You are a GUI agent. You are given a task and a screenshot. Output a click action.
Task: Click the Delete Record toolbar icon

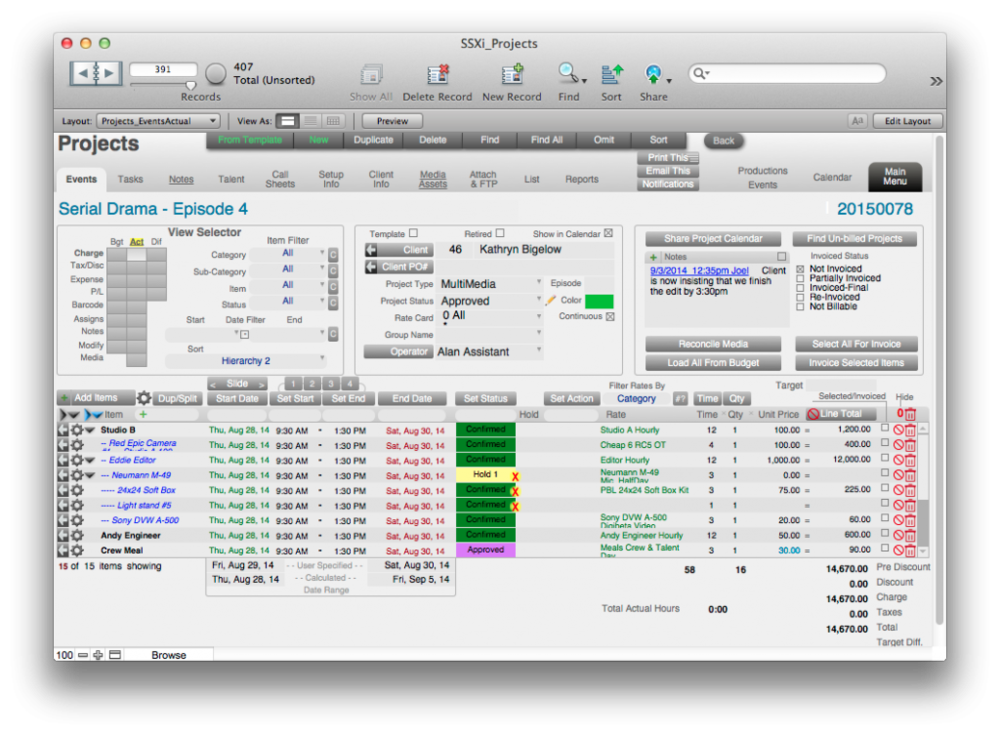437,75
